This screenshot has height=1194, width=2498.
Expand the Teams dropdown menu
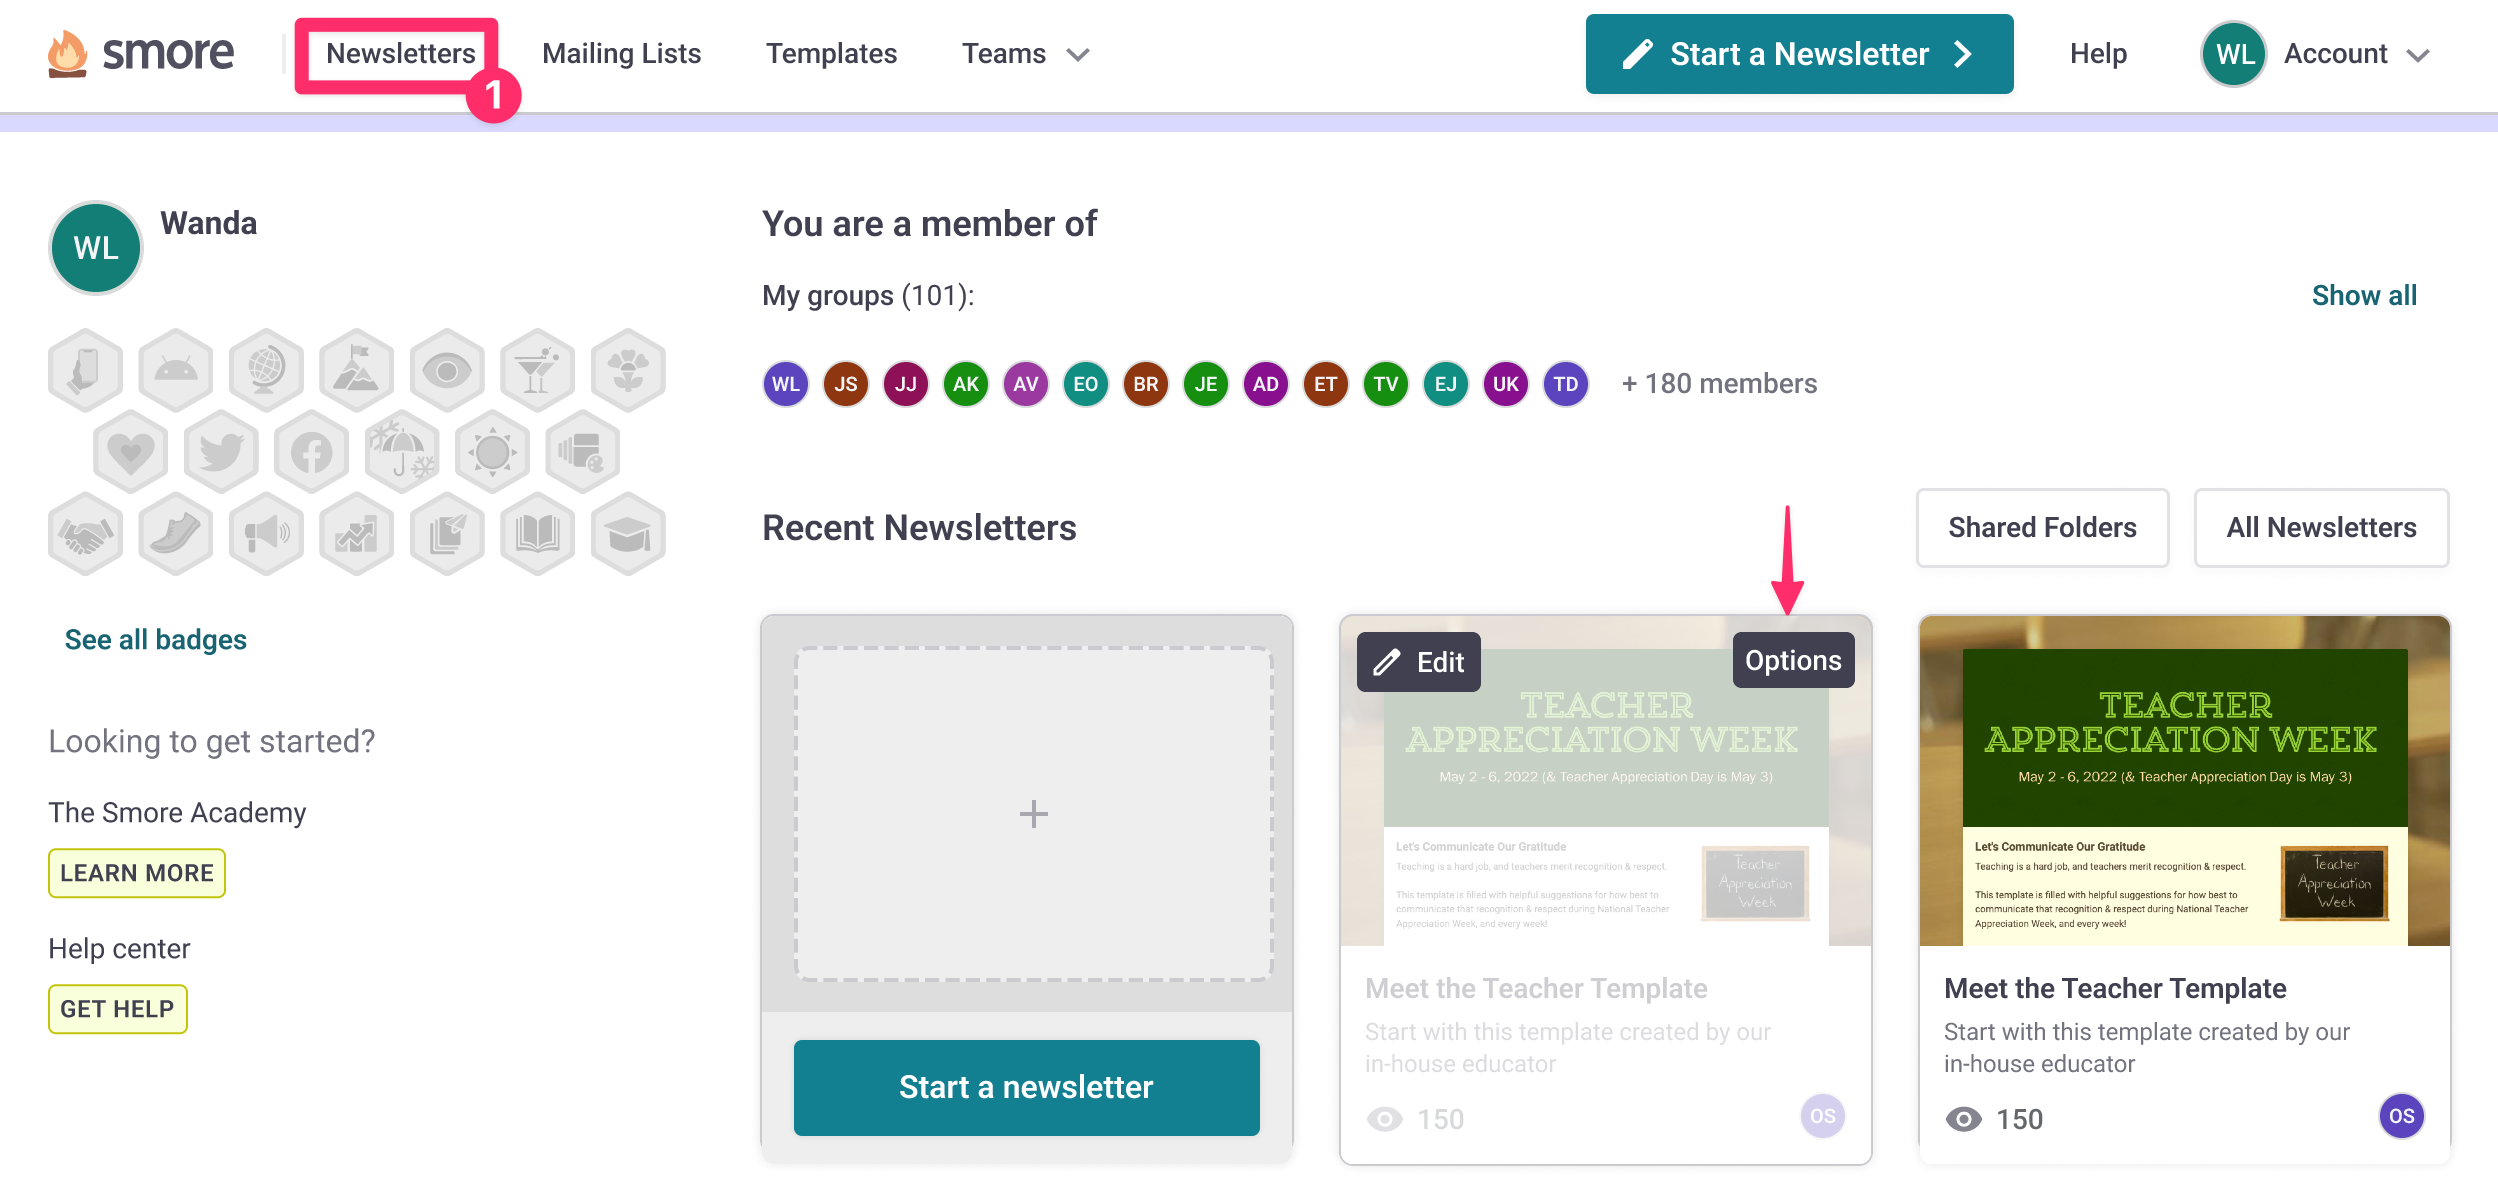(x=1025, y=54)
